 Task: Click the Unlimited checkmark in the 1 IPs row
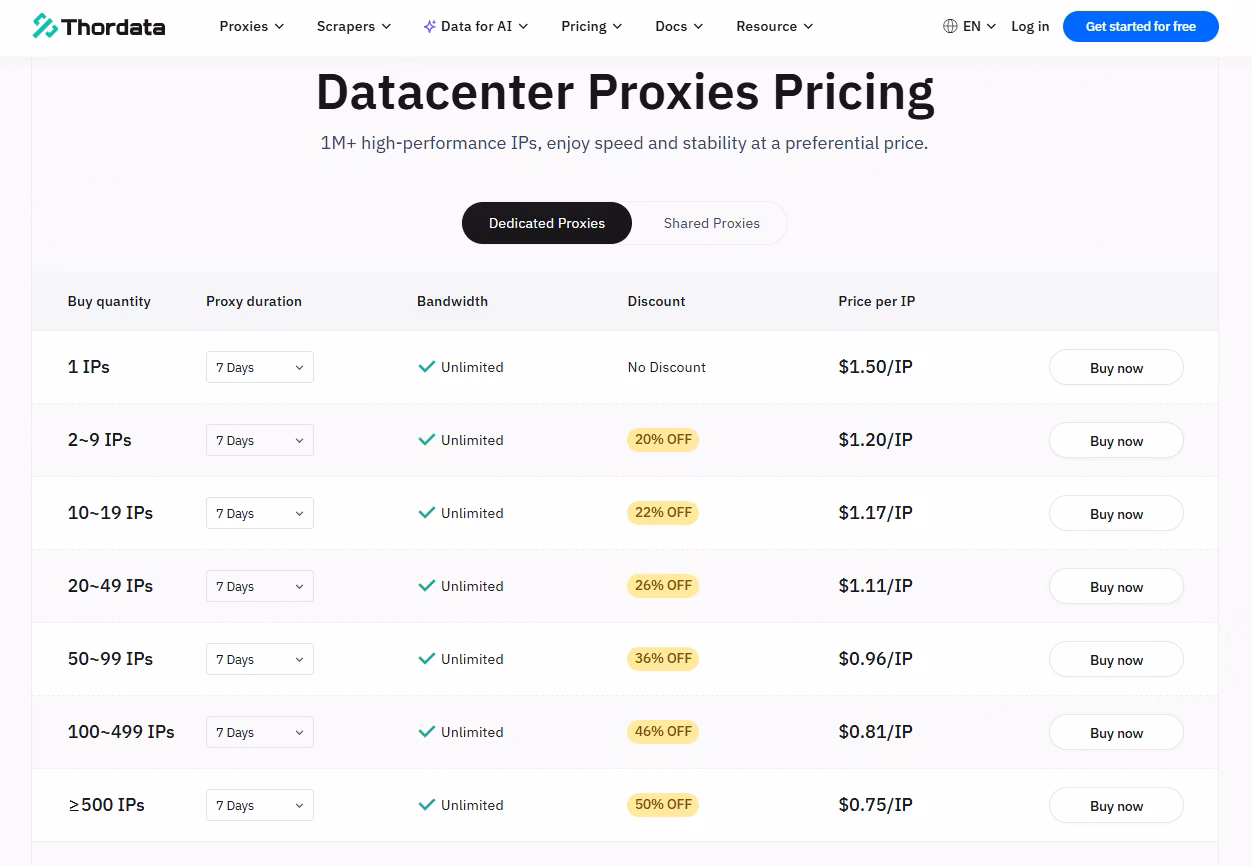pyautogui.click(x=427, y=367)
